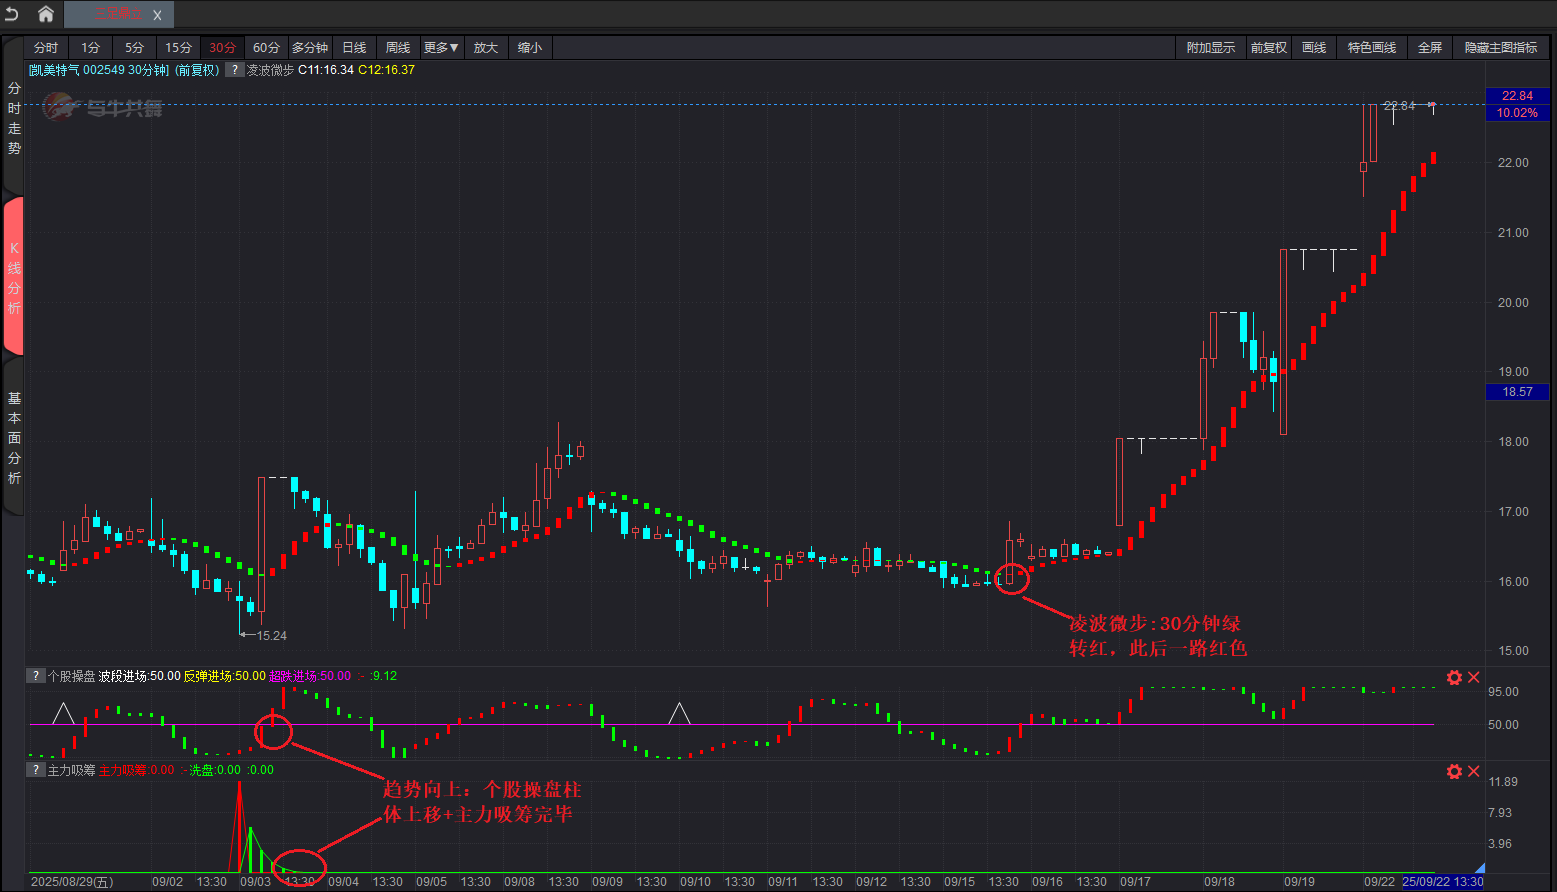Click the 凌波微步 indicator name
This screenshot has height=892, width=1557.
pyautogui.click(x=271, y=70)
